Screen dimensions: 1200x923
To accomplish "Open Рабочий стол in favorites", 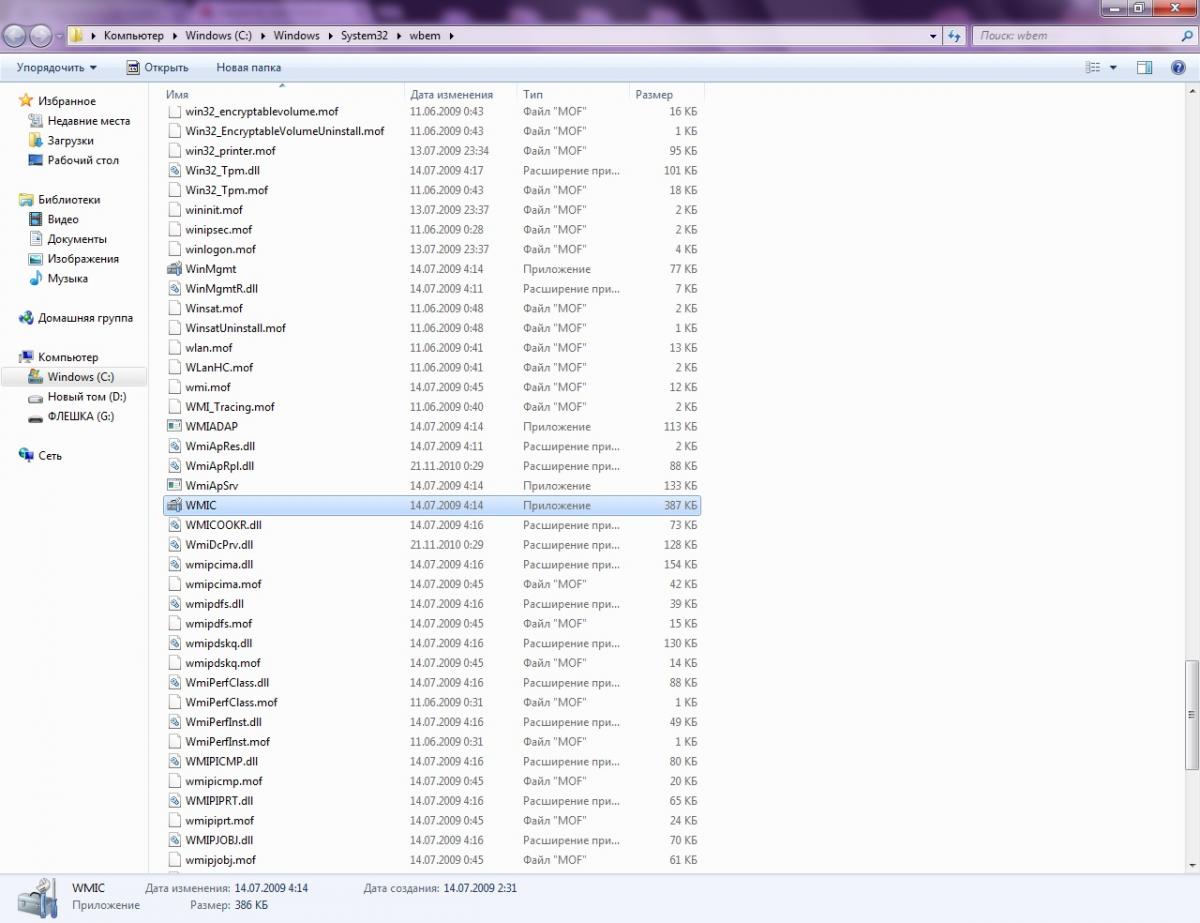I will click(83, 160).
